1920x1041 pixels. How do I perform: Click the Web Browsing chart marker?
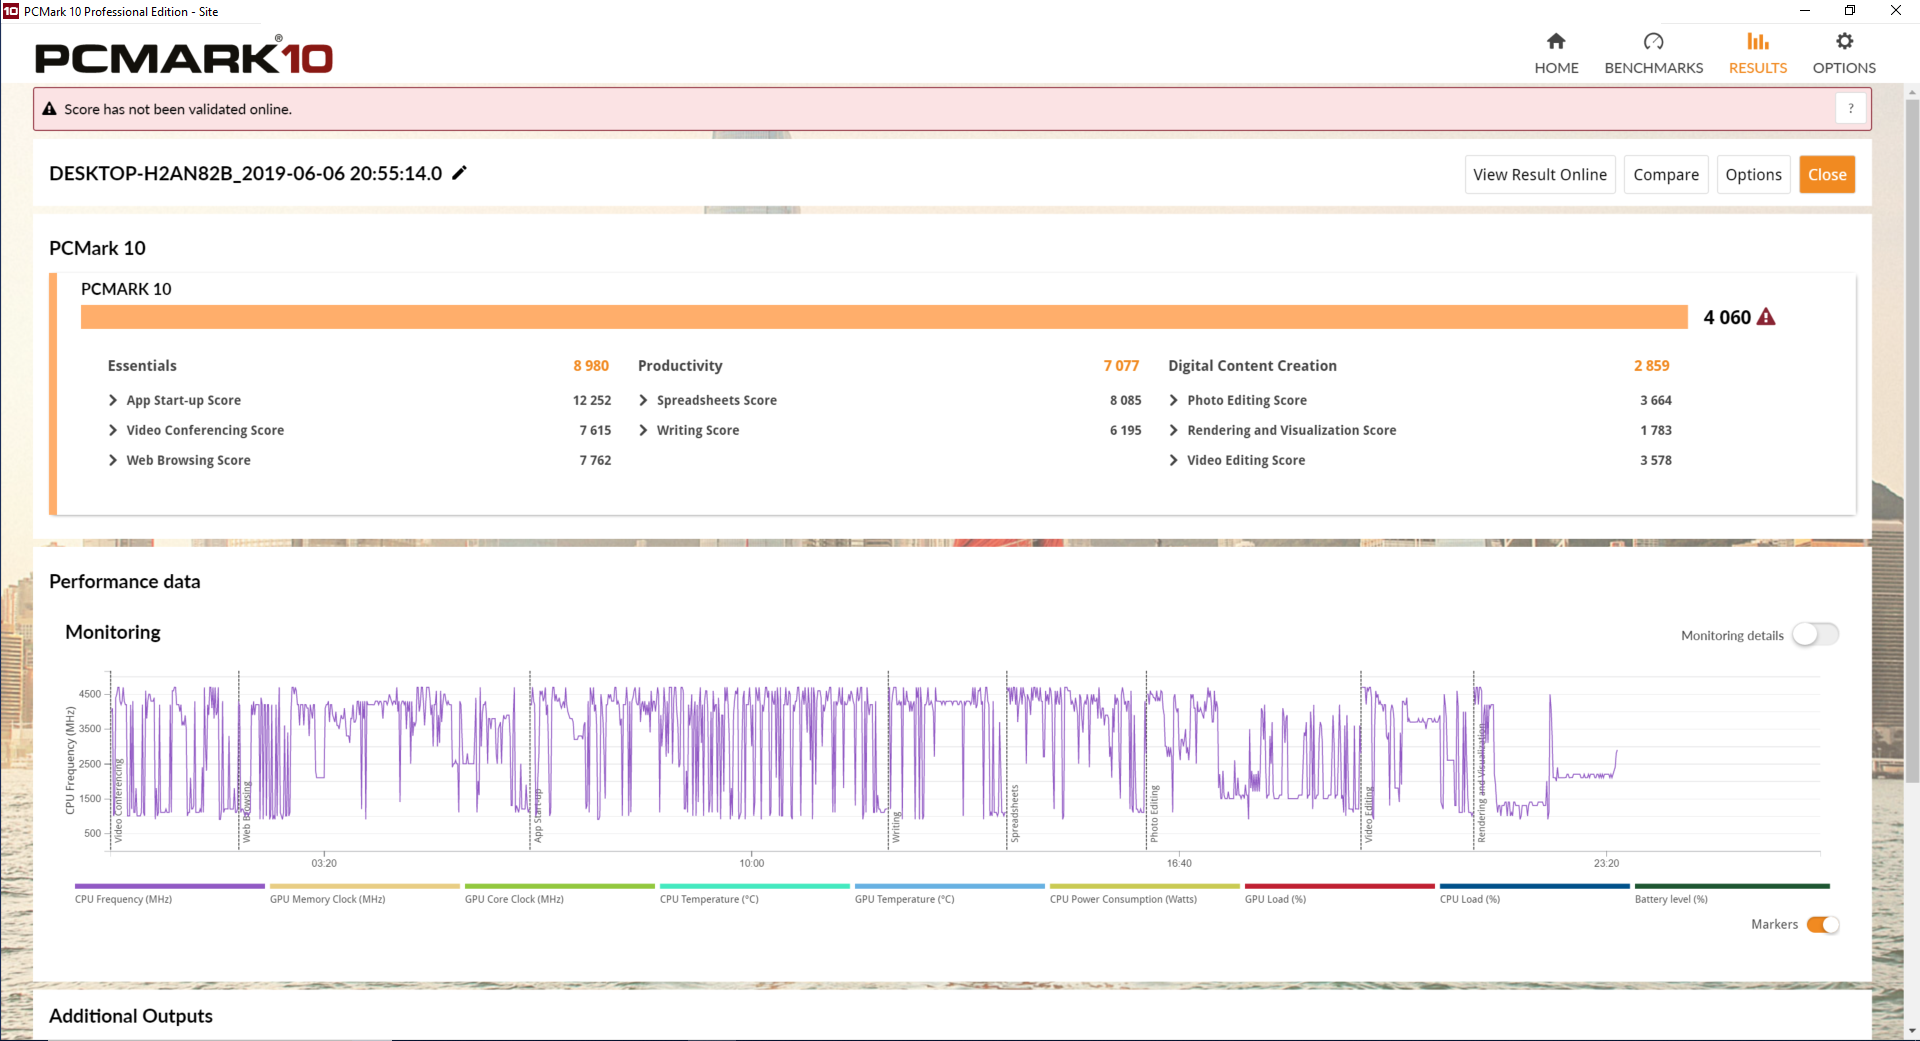click(x=247, y=812)
